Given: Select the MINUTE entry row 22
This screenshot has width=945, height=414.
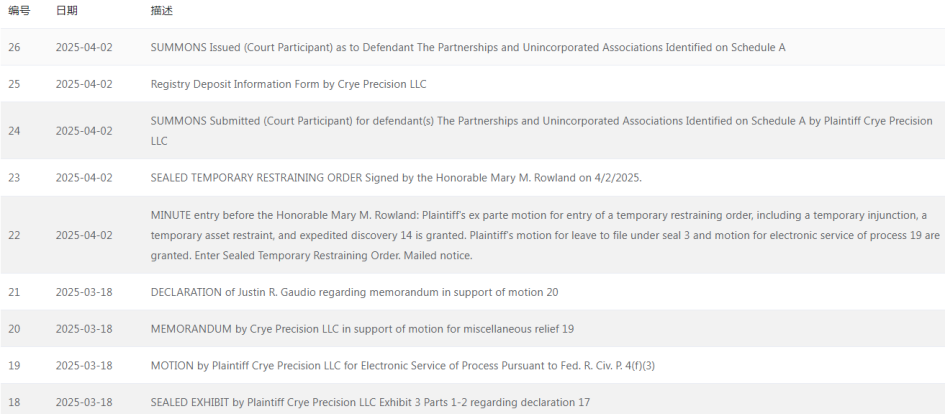Looking at the screenshot, I should (x=472, y=235).
